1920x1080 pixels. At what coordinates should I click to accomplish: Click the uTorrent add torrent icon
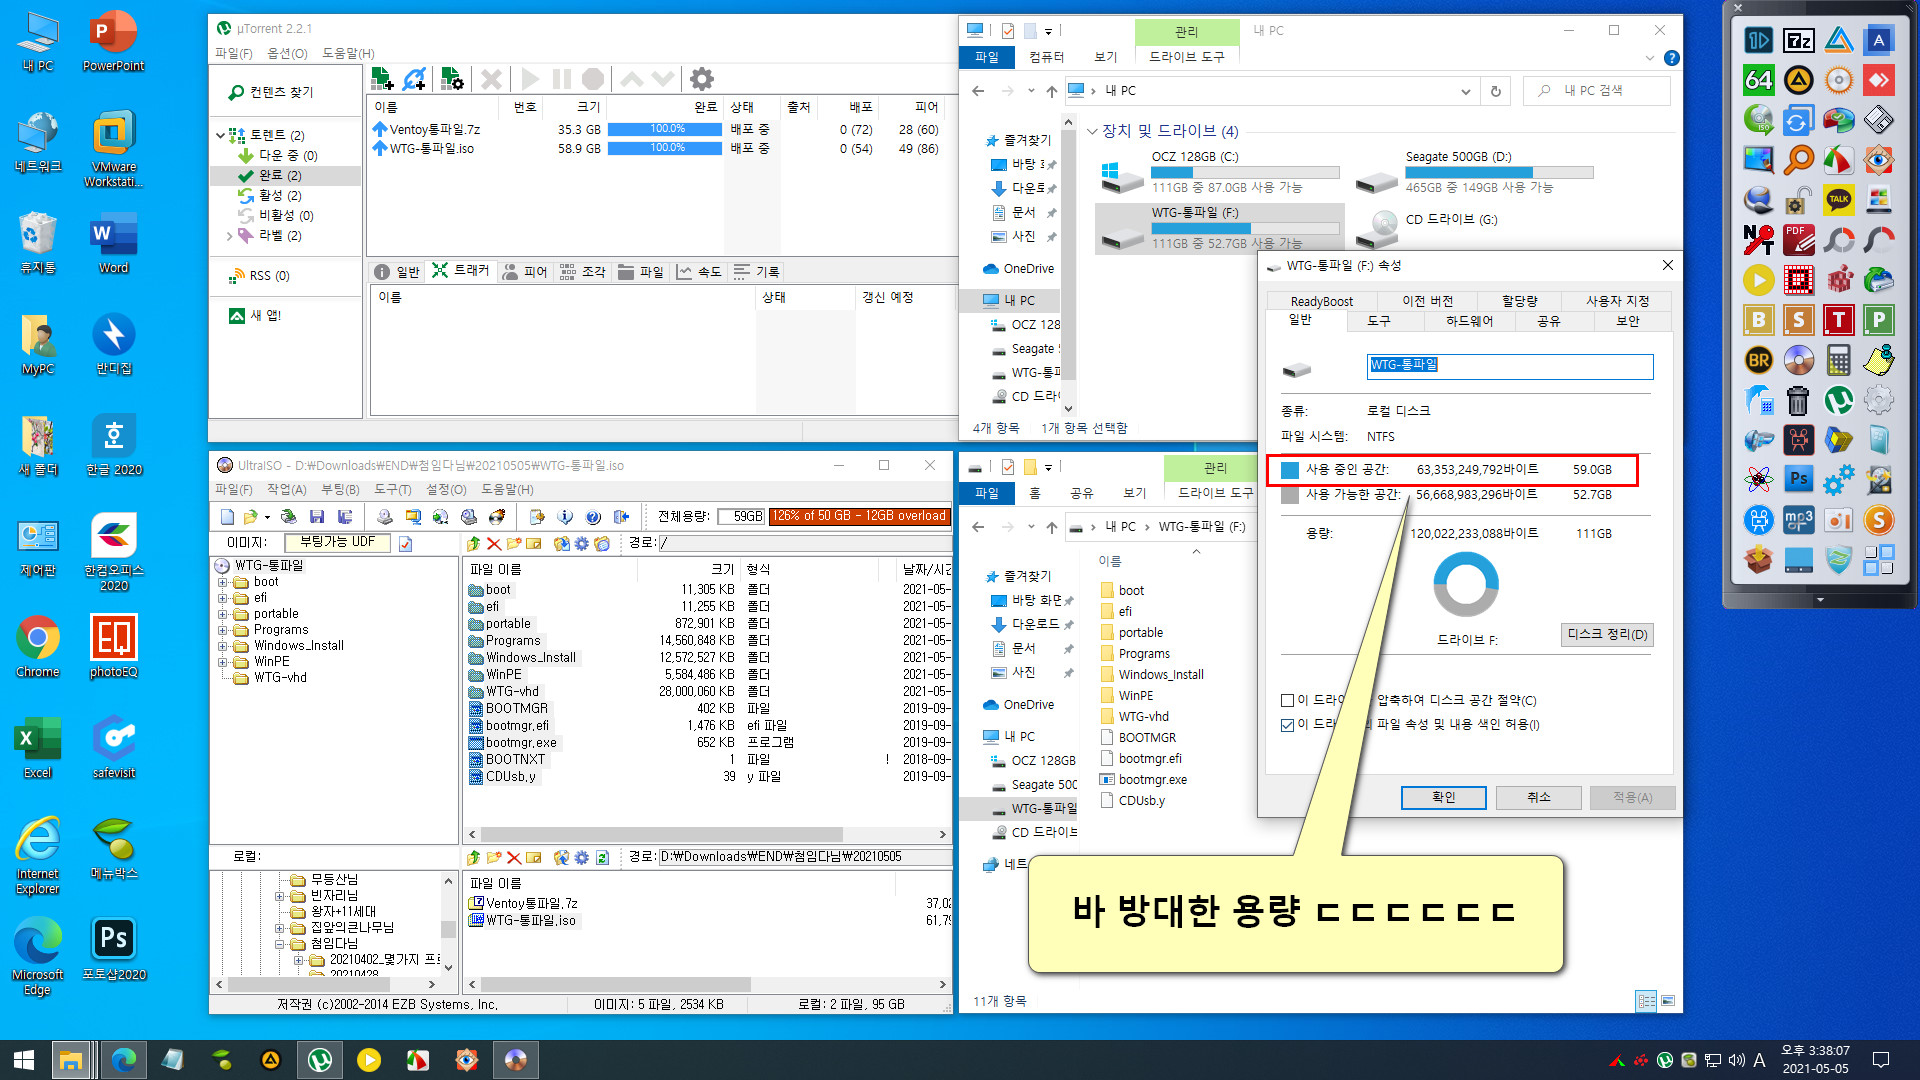tap(382, 79)
